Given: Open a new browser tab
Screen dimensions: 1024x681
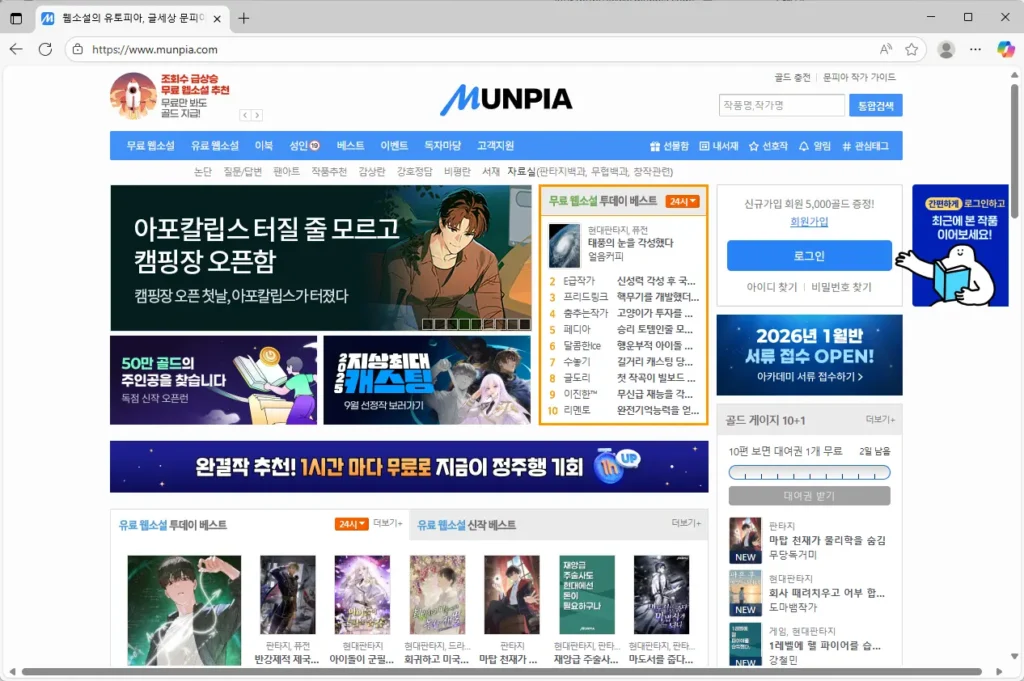Looking at the screenshot, I should [244, 18].
